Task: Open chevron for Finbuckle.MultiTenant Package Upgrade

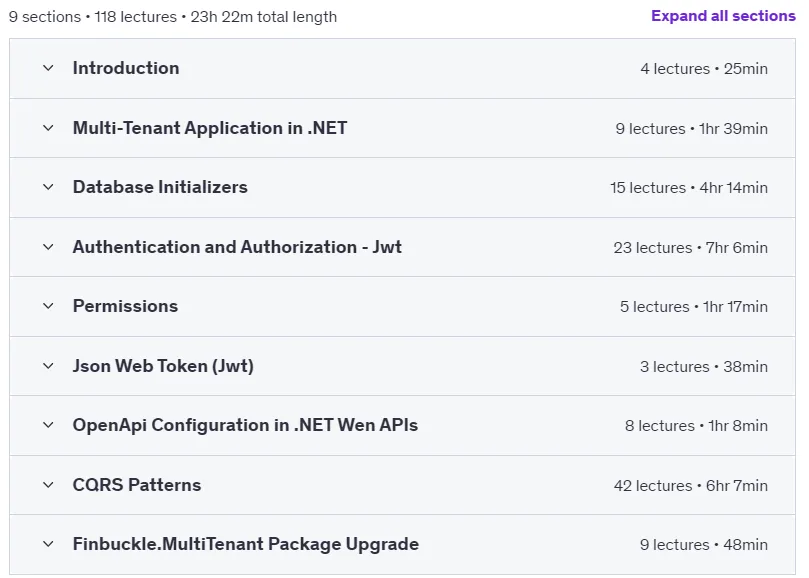Action: pyautogui.click(x=48, y=544)
